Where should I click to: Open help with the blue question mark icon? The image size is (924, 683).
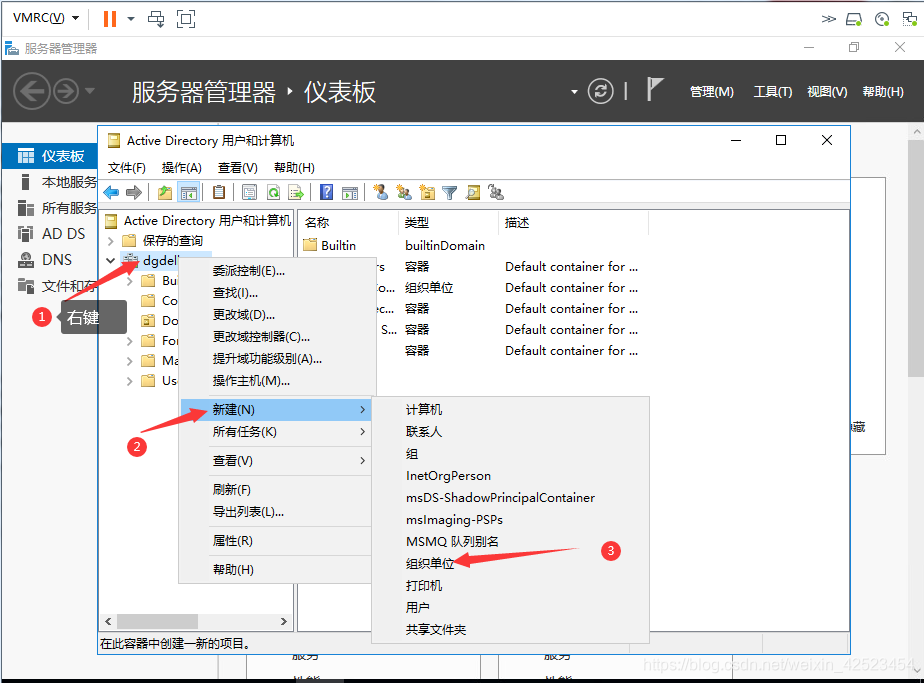(x=326, y=193)
